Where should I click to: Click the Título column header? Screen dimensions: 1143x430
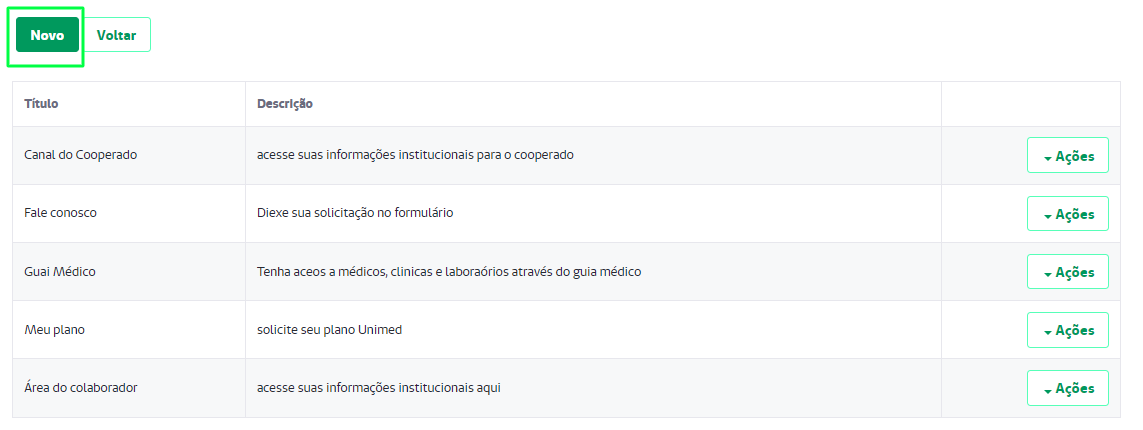pos(42,103)
